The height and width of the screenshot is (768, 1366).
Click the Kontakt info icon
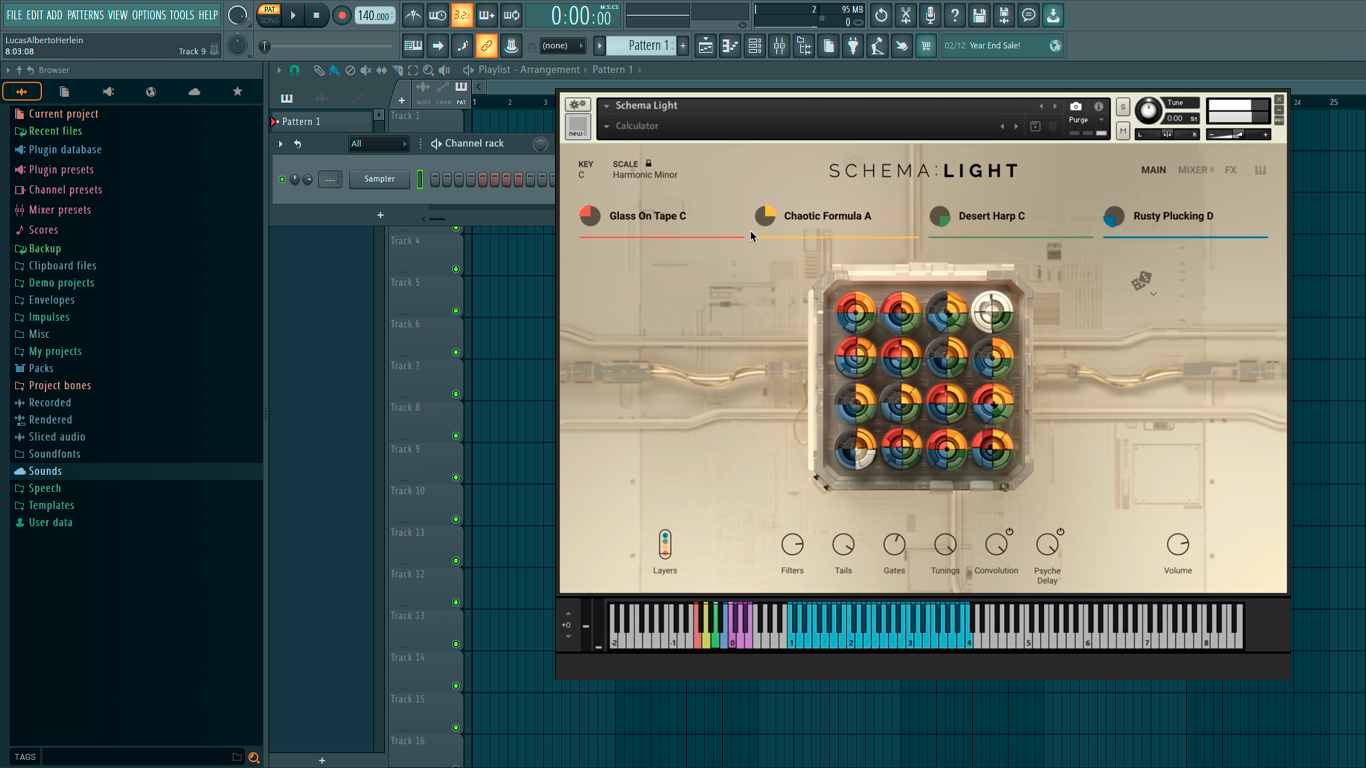click(x=1098, y=106)
